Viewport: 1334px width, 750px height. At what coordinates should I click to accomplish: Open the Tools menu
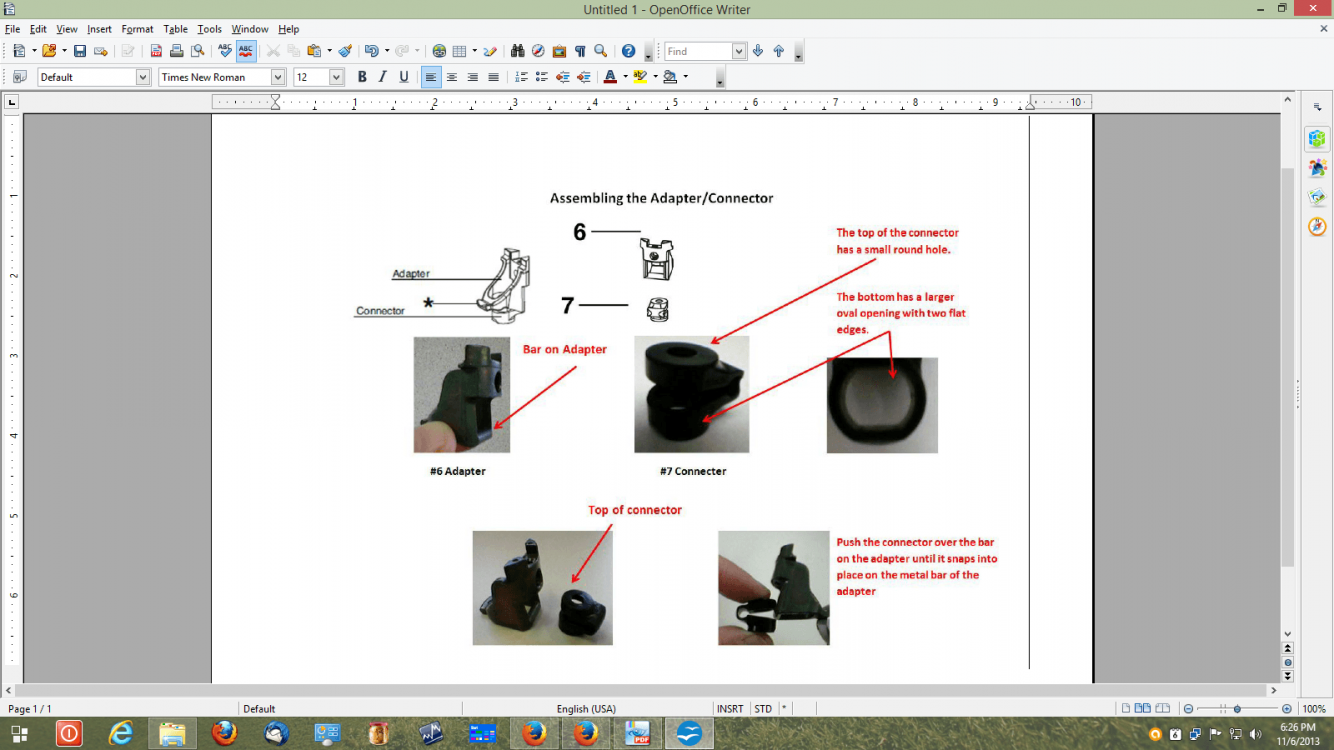[x=209, y=29]
